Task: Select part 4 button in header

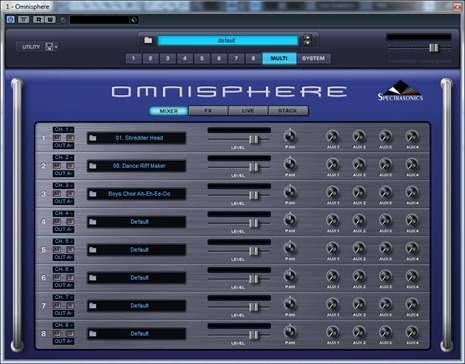Action: pos(185,58)
